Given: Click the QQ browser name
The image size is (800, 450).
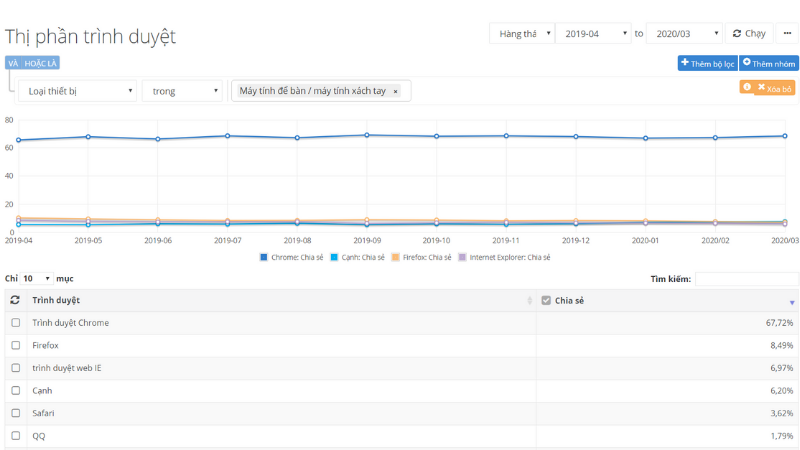Looking at the screenshot, I should click(39, 436).
